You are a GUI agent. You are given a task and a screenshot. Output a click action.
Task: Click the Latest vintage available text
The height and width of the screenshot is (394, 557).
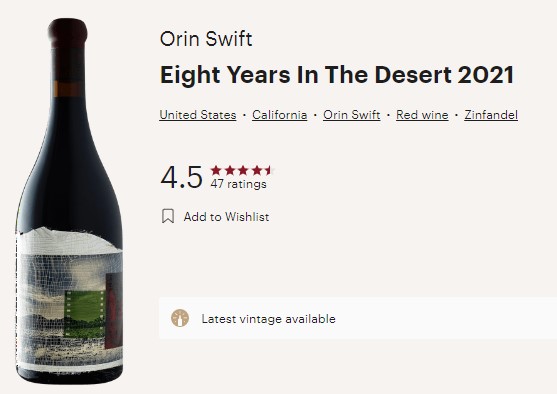point(269,319)
